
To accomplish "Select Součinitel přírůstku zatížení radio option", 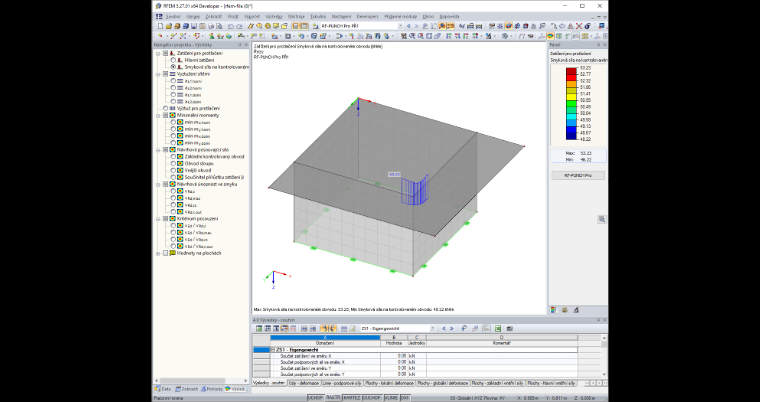I will [173, 177].
